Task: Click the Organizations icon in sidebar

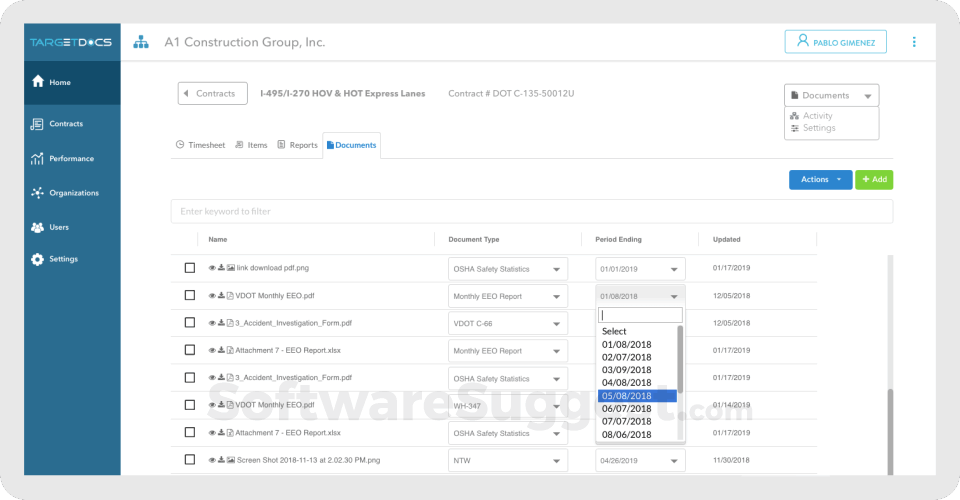Action: coord(38,193)
